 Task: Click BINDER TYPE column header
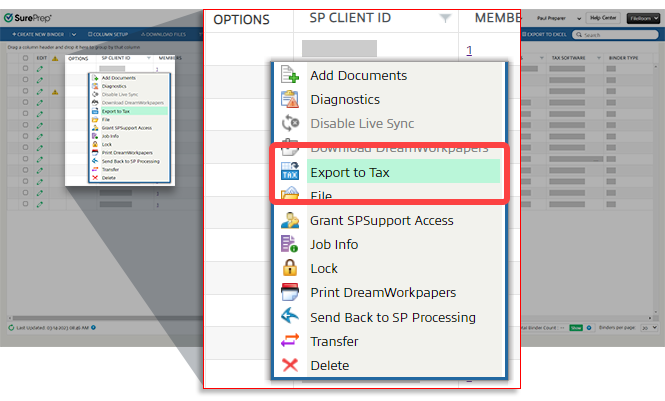[x=623, y=58]
